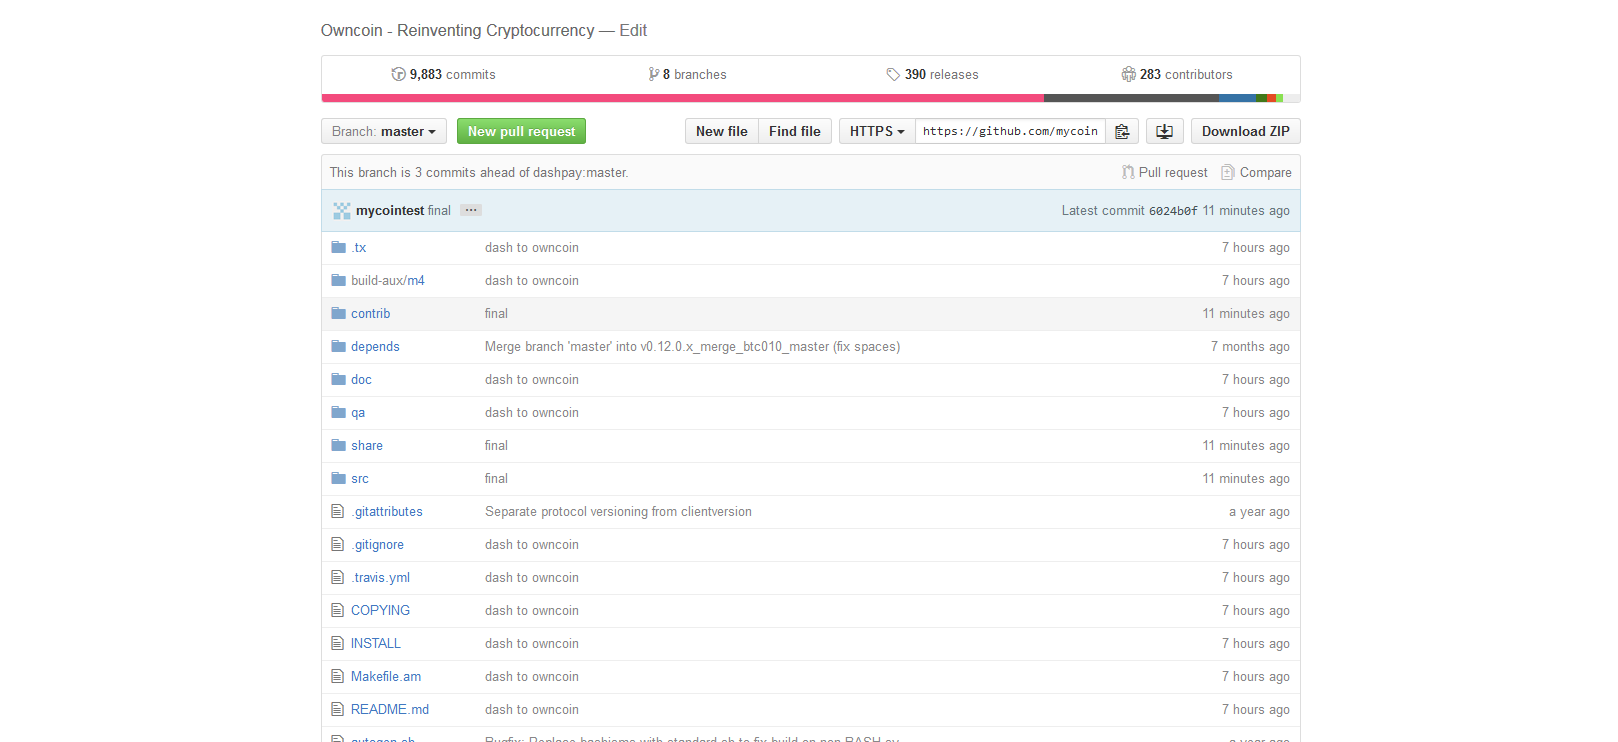
Task: Open the .gitignore file name
Action: click(x=377, y=544)
